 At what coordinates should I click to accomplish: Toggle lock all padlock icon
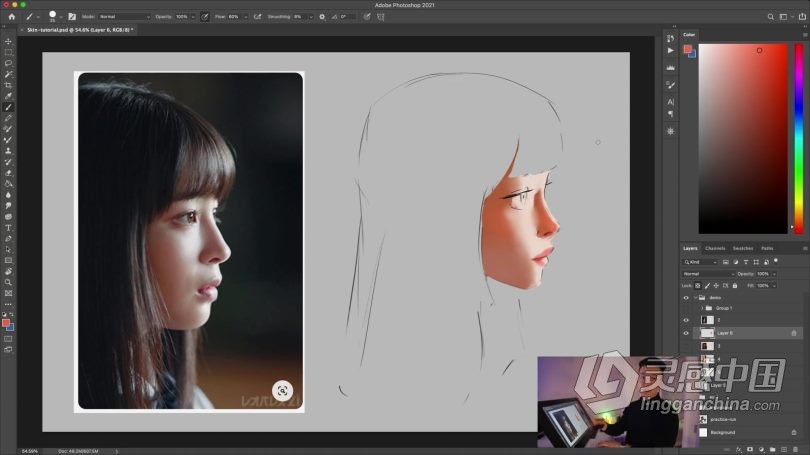[735, 286]
